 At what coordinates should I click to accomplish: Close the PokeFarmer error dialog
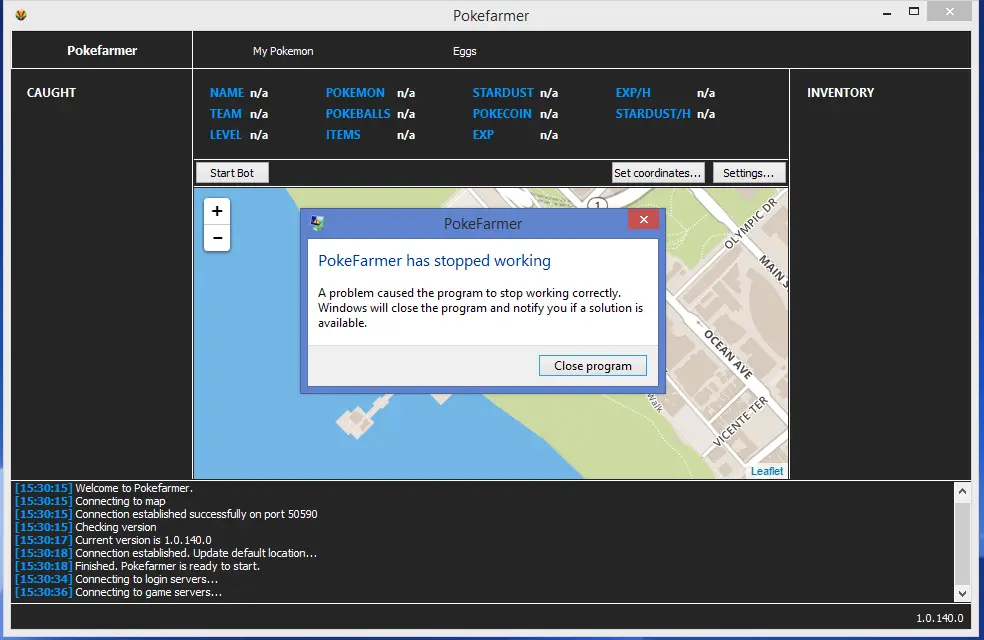(643, 220)
